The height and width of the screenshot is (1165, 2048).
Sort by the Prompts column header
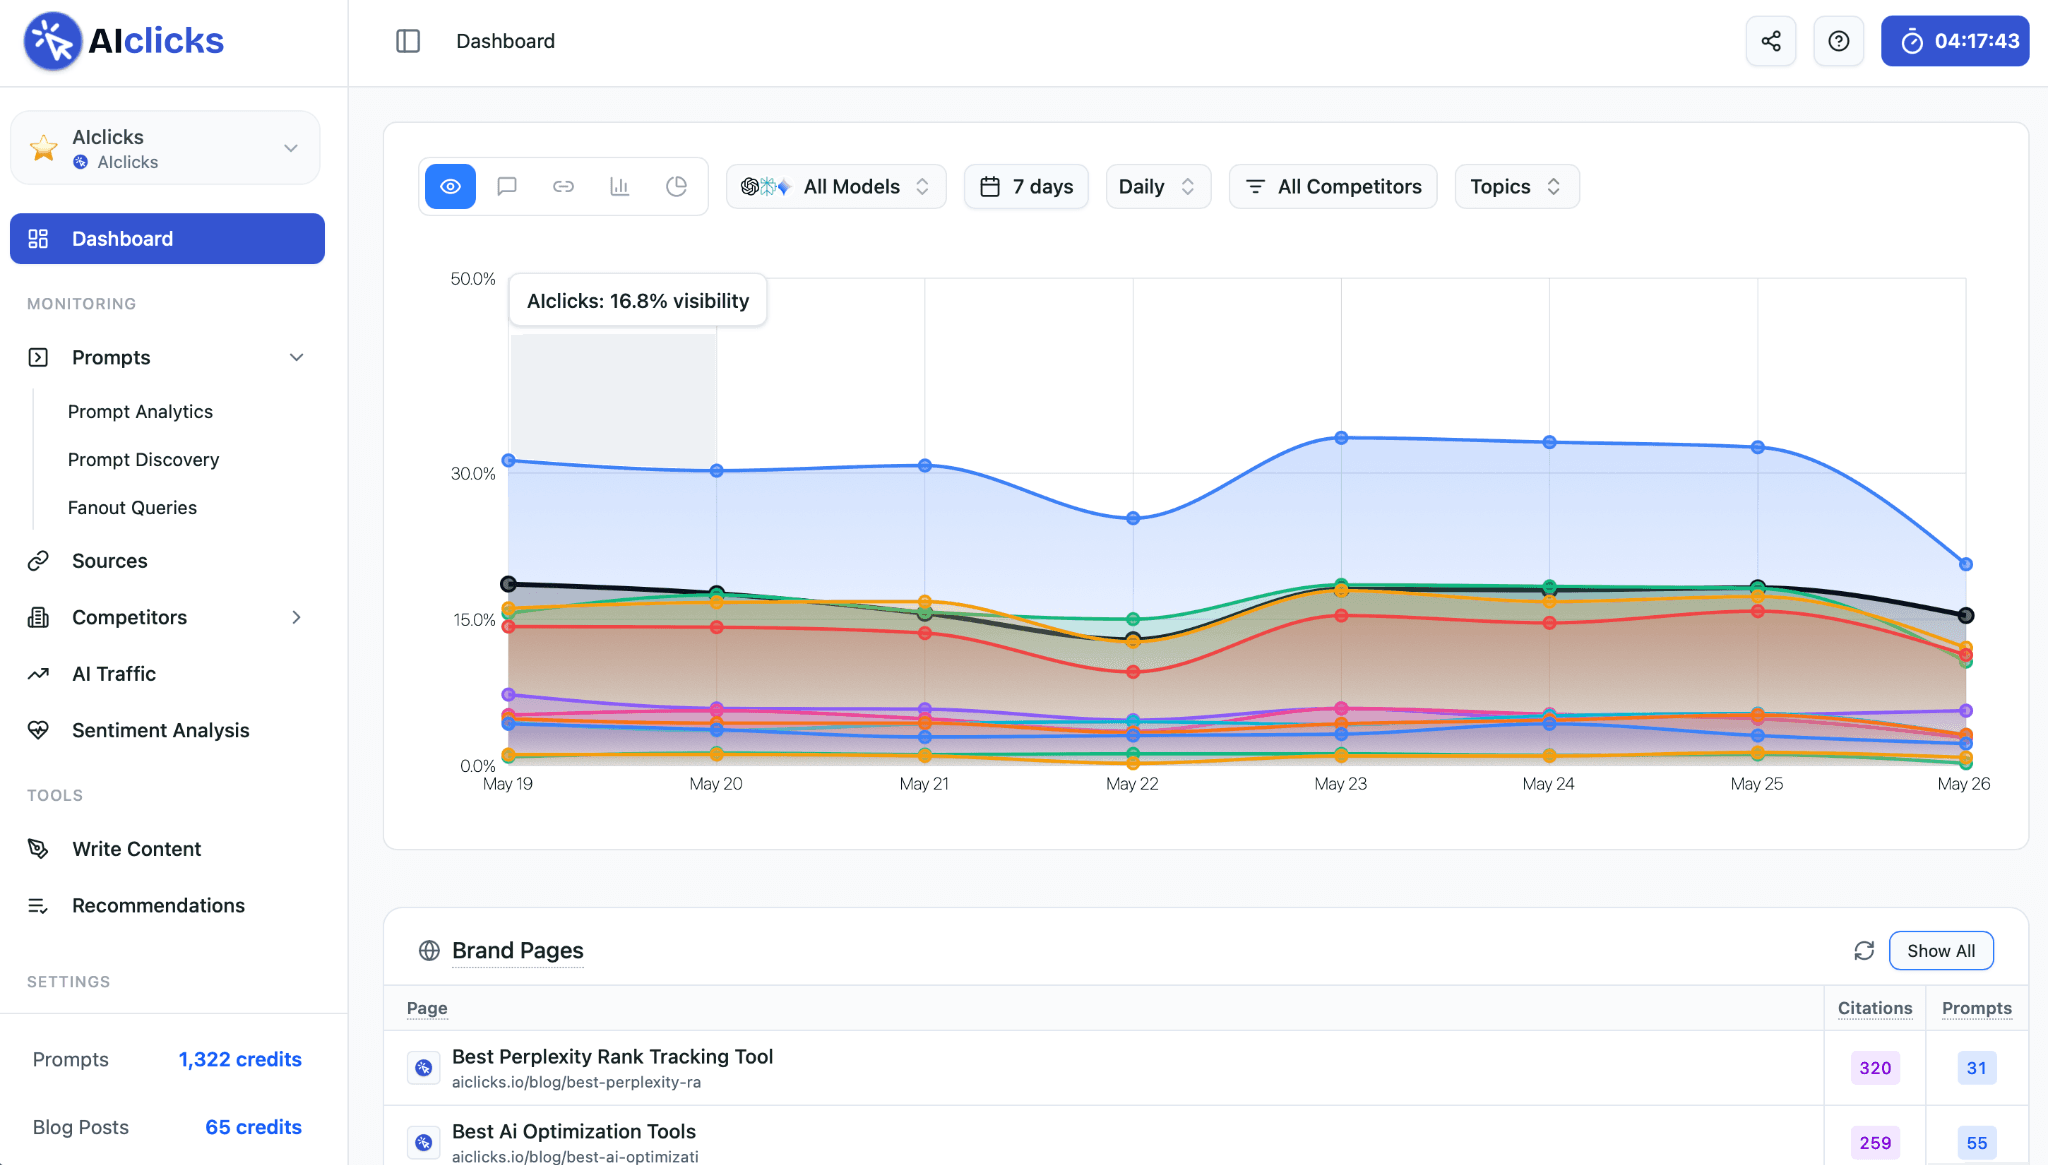[x=1977, y=1008]
